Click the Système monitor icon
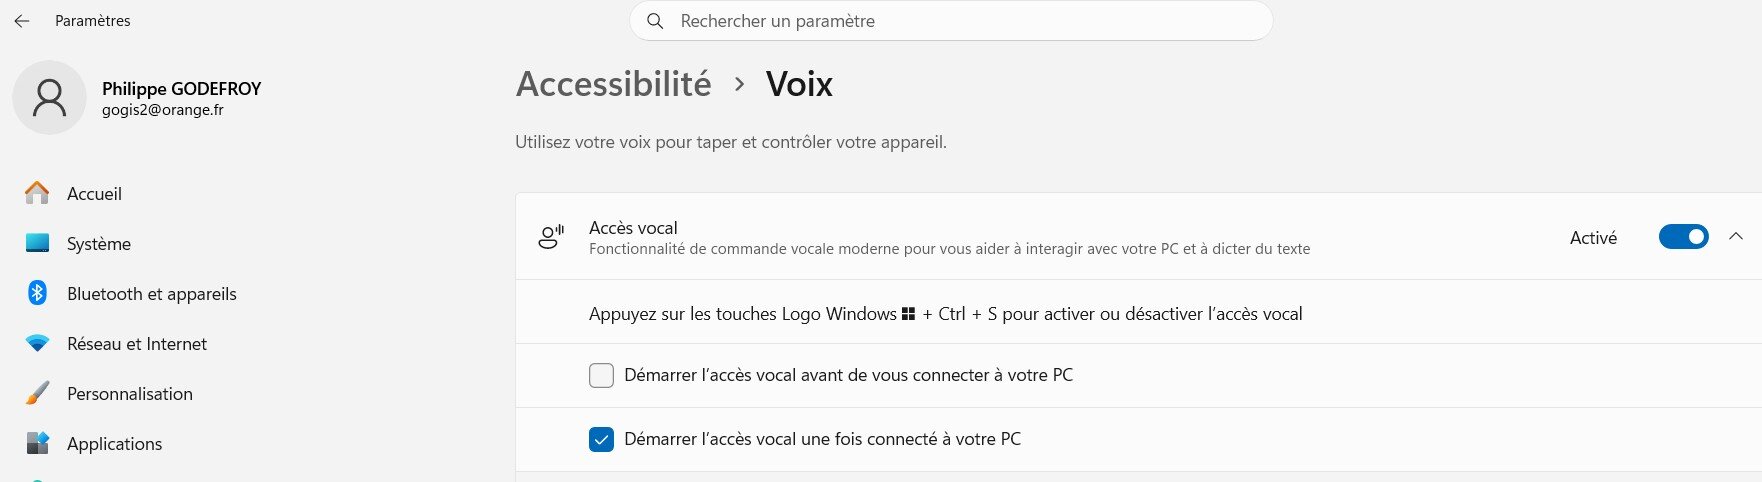Screen dimensions: 1762x482 (37, 243)
